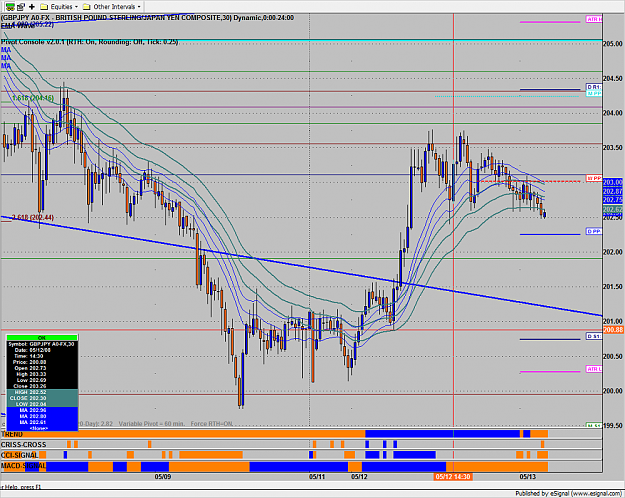Click the 202.00 price axis label

(x=613, y=252)
